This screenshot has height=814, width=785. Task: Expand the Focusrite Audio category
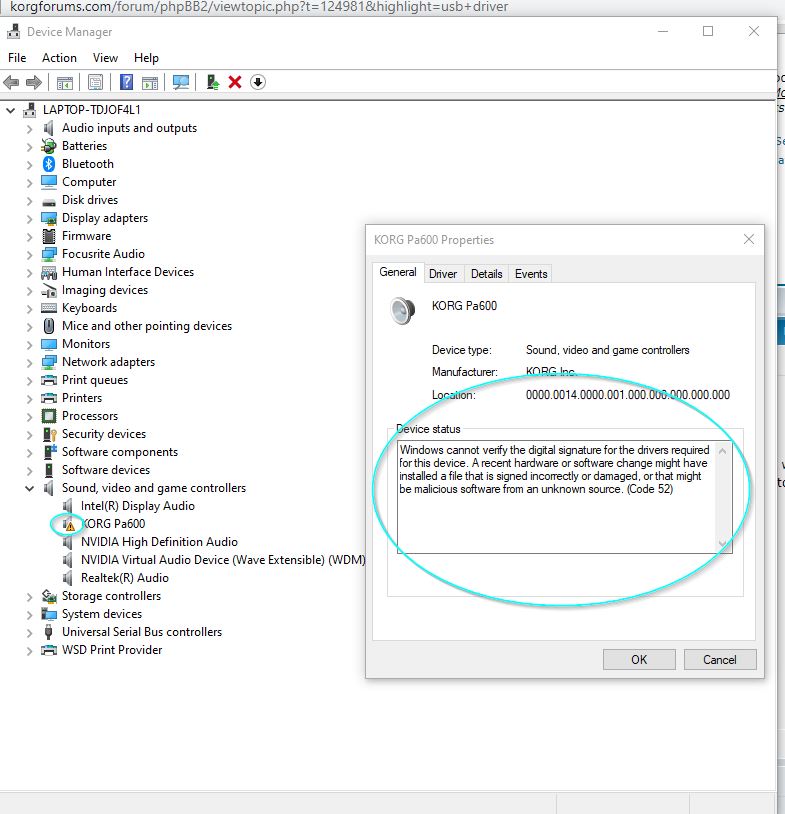tap(29, 254)
